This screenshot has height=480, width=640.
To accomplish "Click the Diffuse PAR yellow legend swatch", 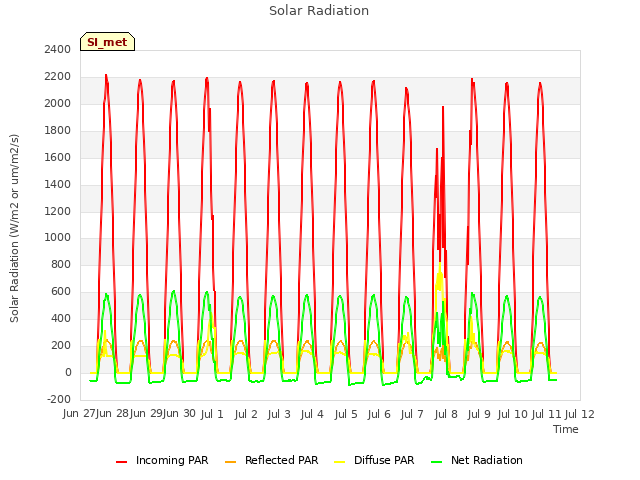I will (x=340, y=462).
